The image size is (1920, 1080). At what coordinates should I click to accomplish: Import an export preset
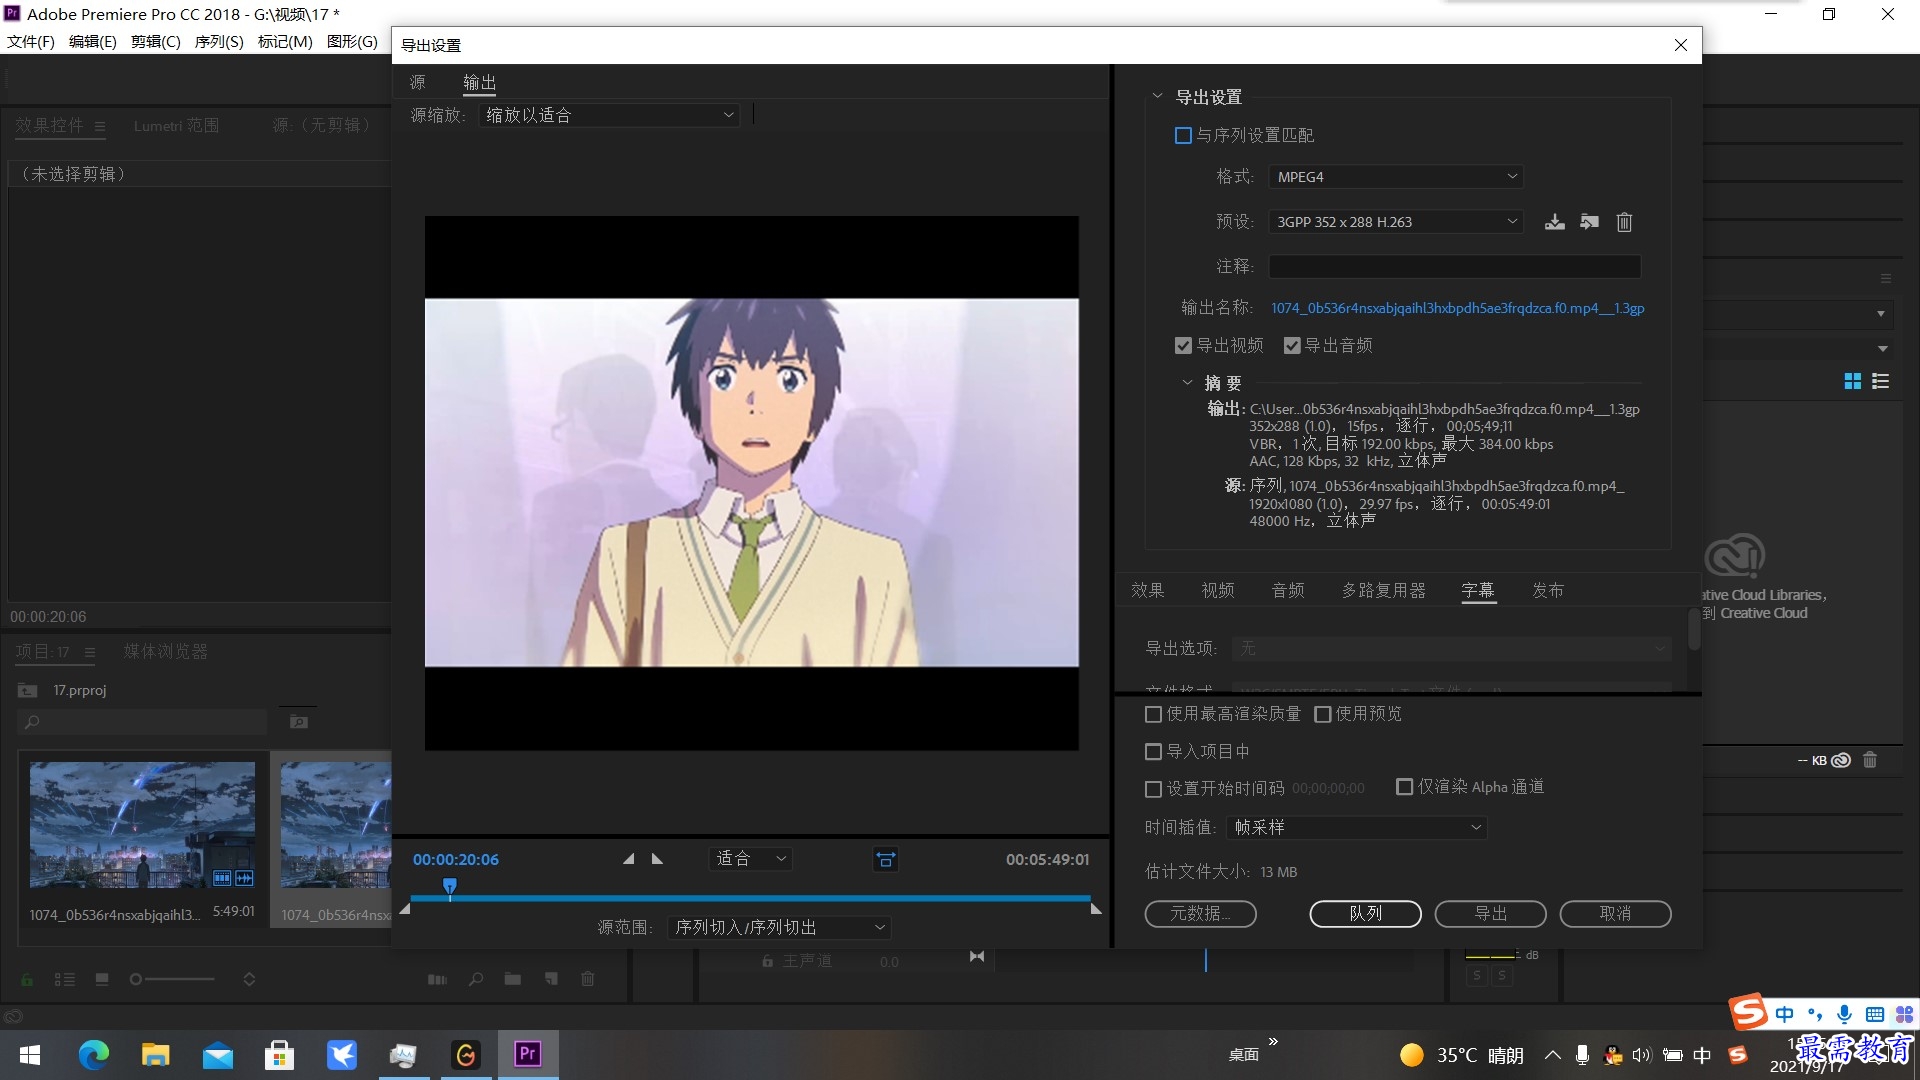(x=1589, y=222)
